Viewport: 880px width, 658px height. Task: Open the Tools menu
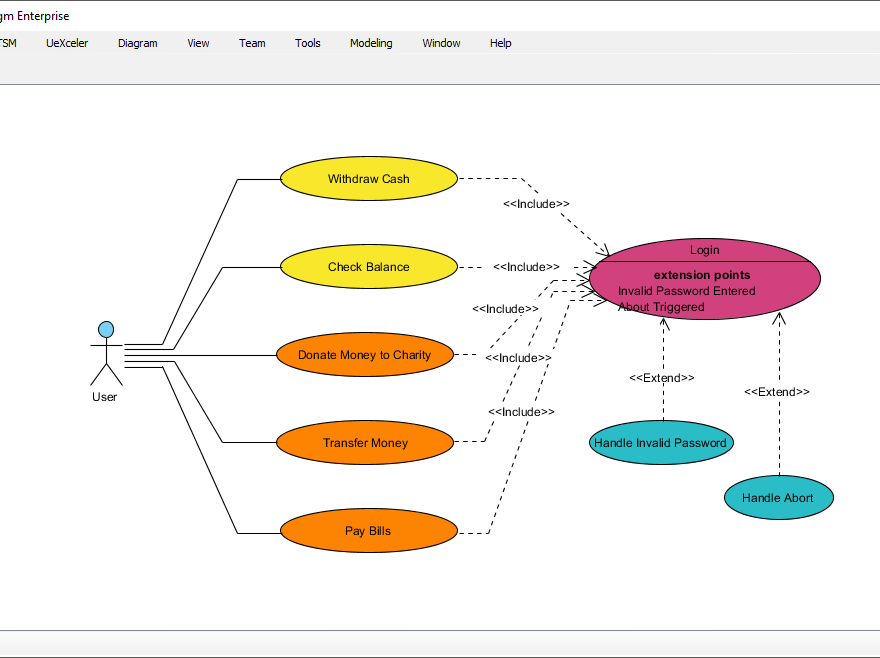click(x=307, y=43)
